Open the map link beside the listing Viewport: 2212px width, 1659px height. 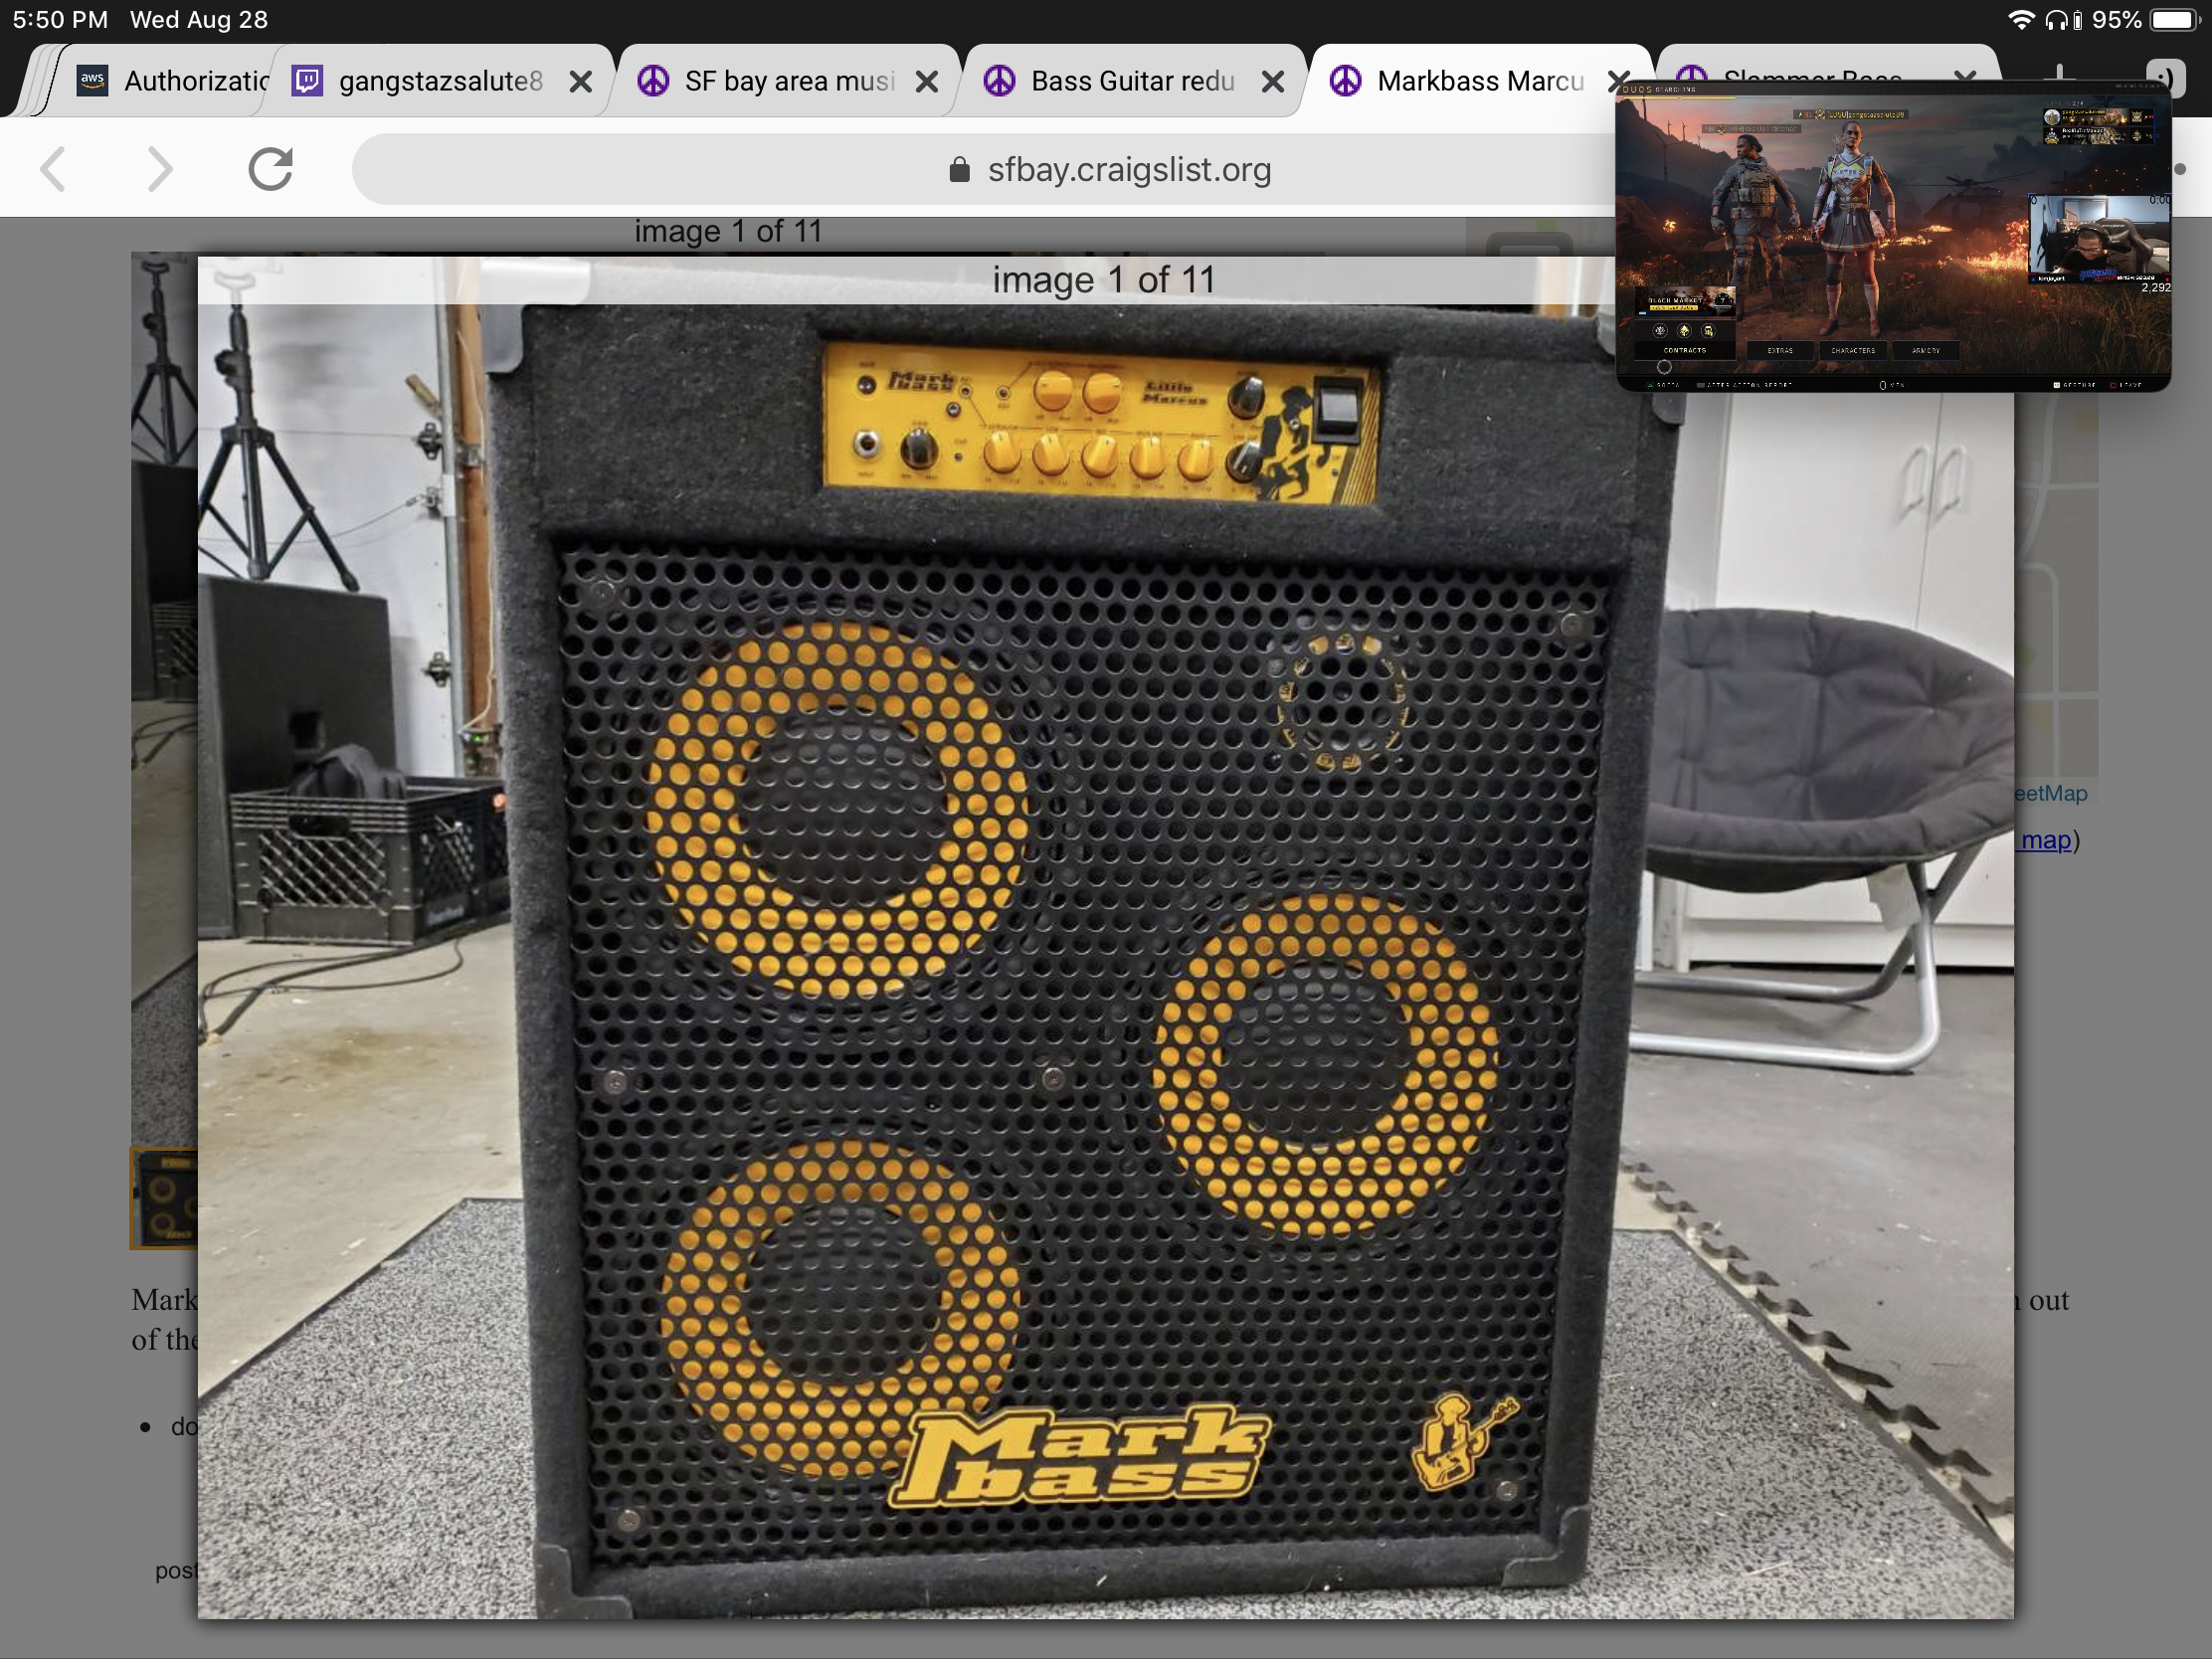tap(2045, 840)
